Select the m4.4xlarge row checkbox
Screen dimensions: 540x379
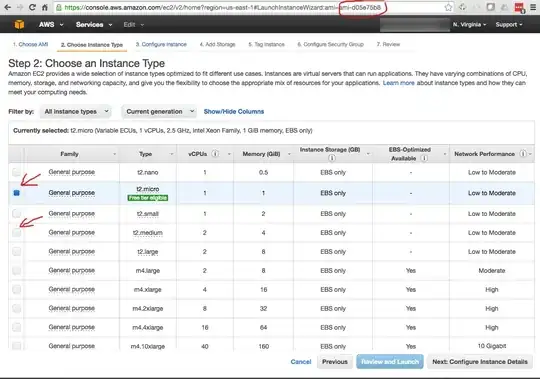pos(16,327)
